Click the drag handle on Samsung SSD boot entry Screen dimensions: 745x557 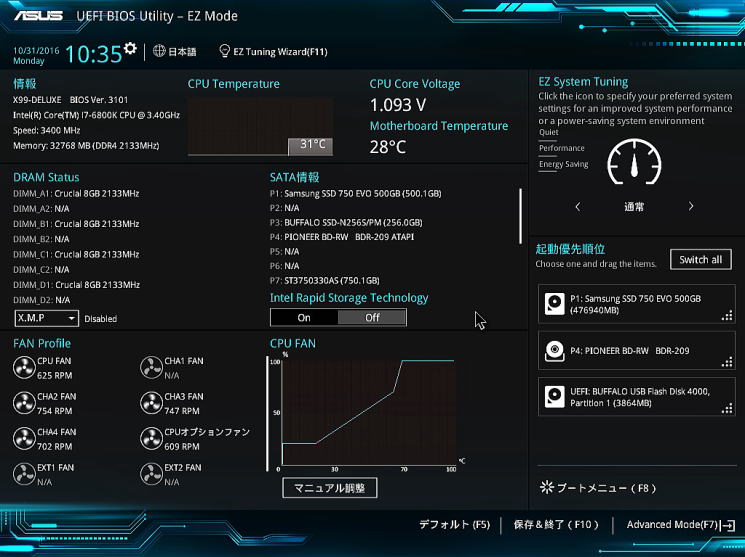[727, 316]
